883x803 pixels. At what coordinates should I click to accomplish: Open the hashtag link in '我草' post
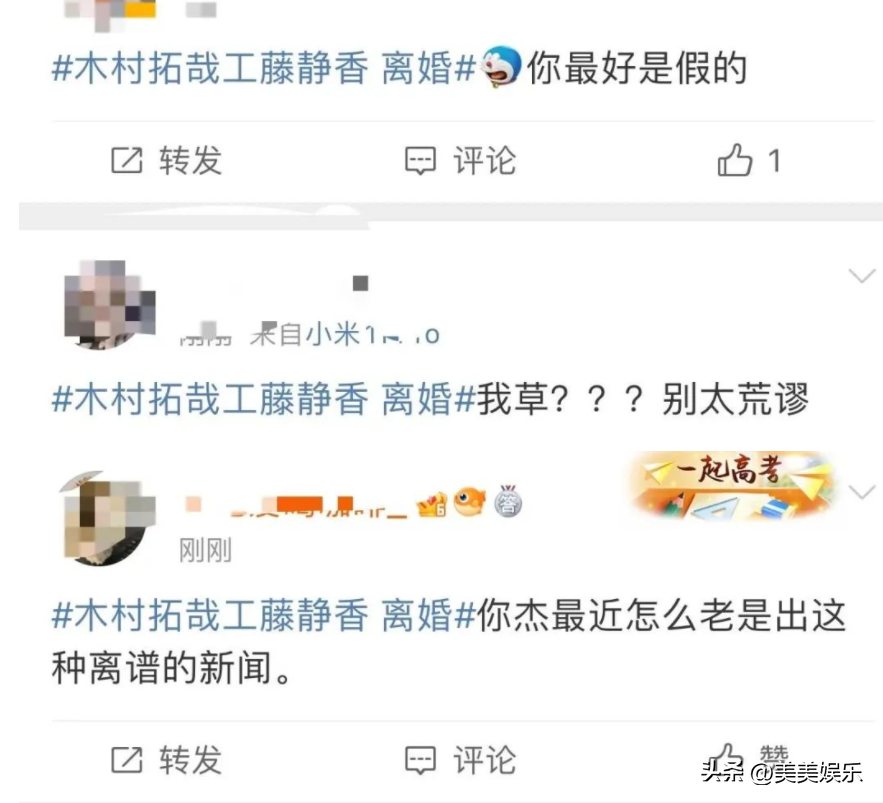click(x=264, y=399)
